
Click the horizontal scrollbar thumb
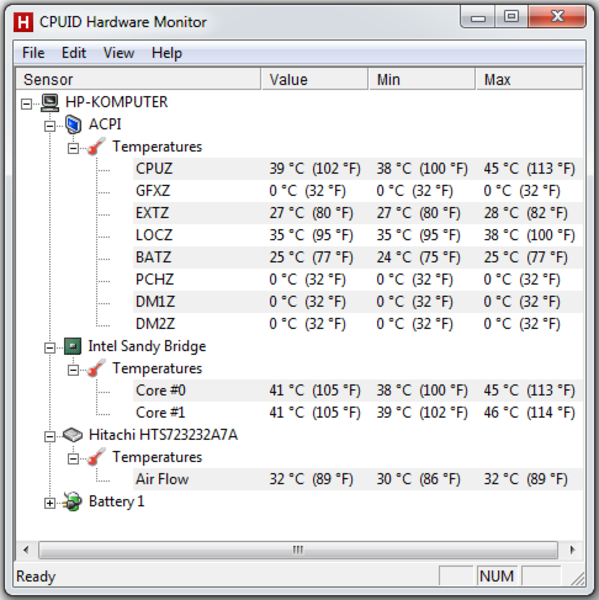tap(298, 550)
